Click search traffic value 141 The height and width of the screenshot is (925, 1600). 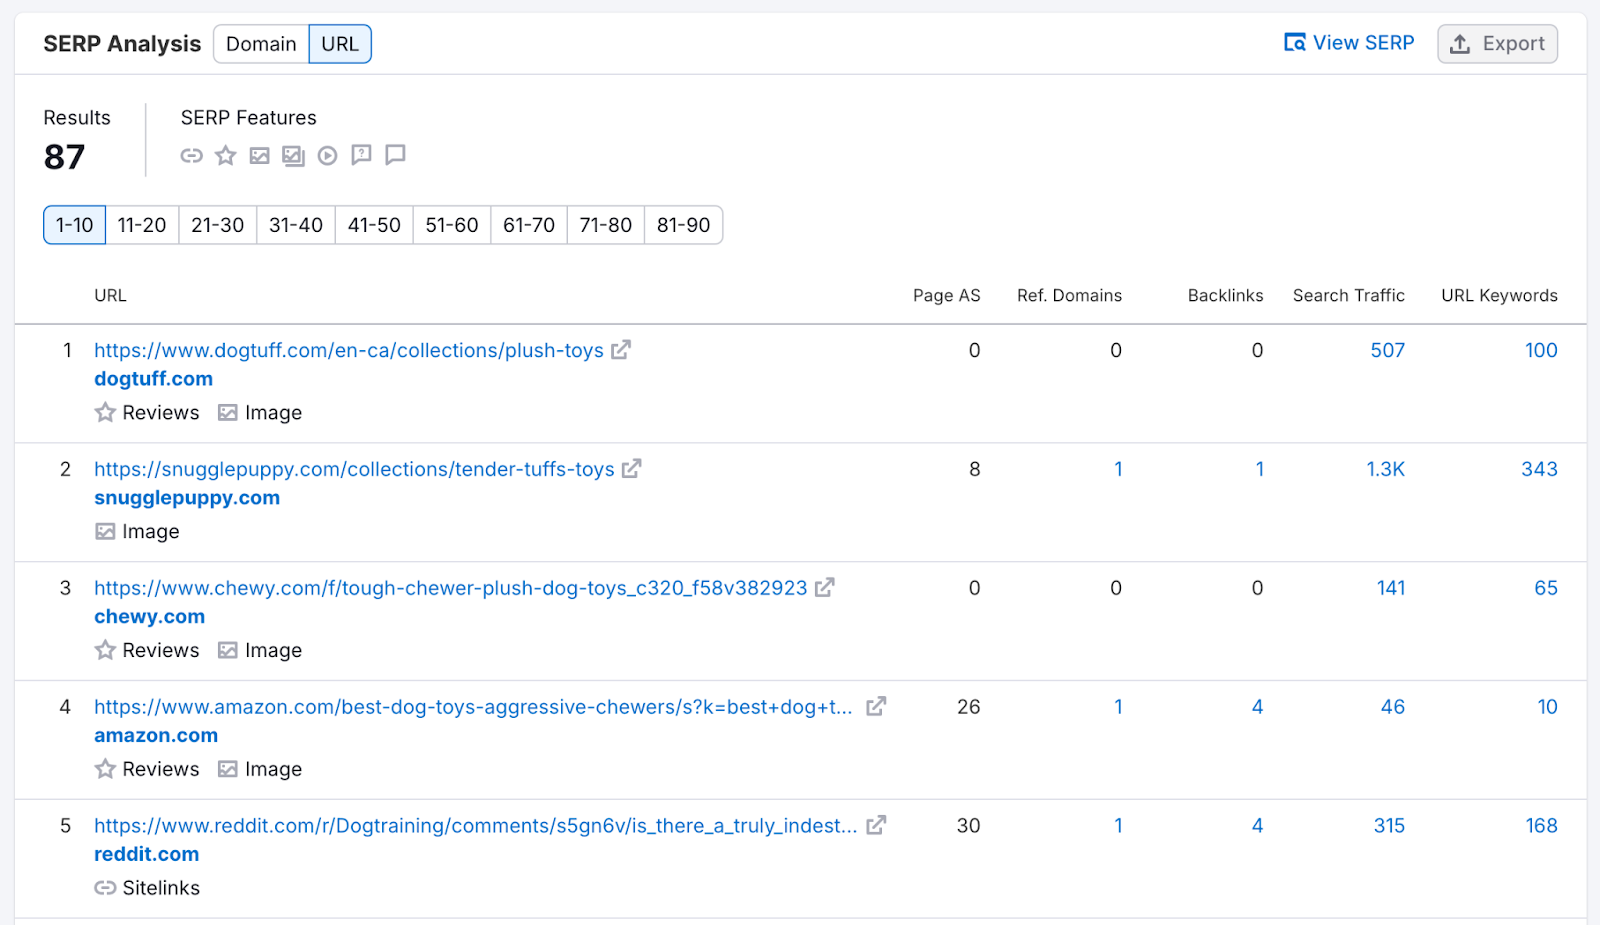1391,588
